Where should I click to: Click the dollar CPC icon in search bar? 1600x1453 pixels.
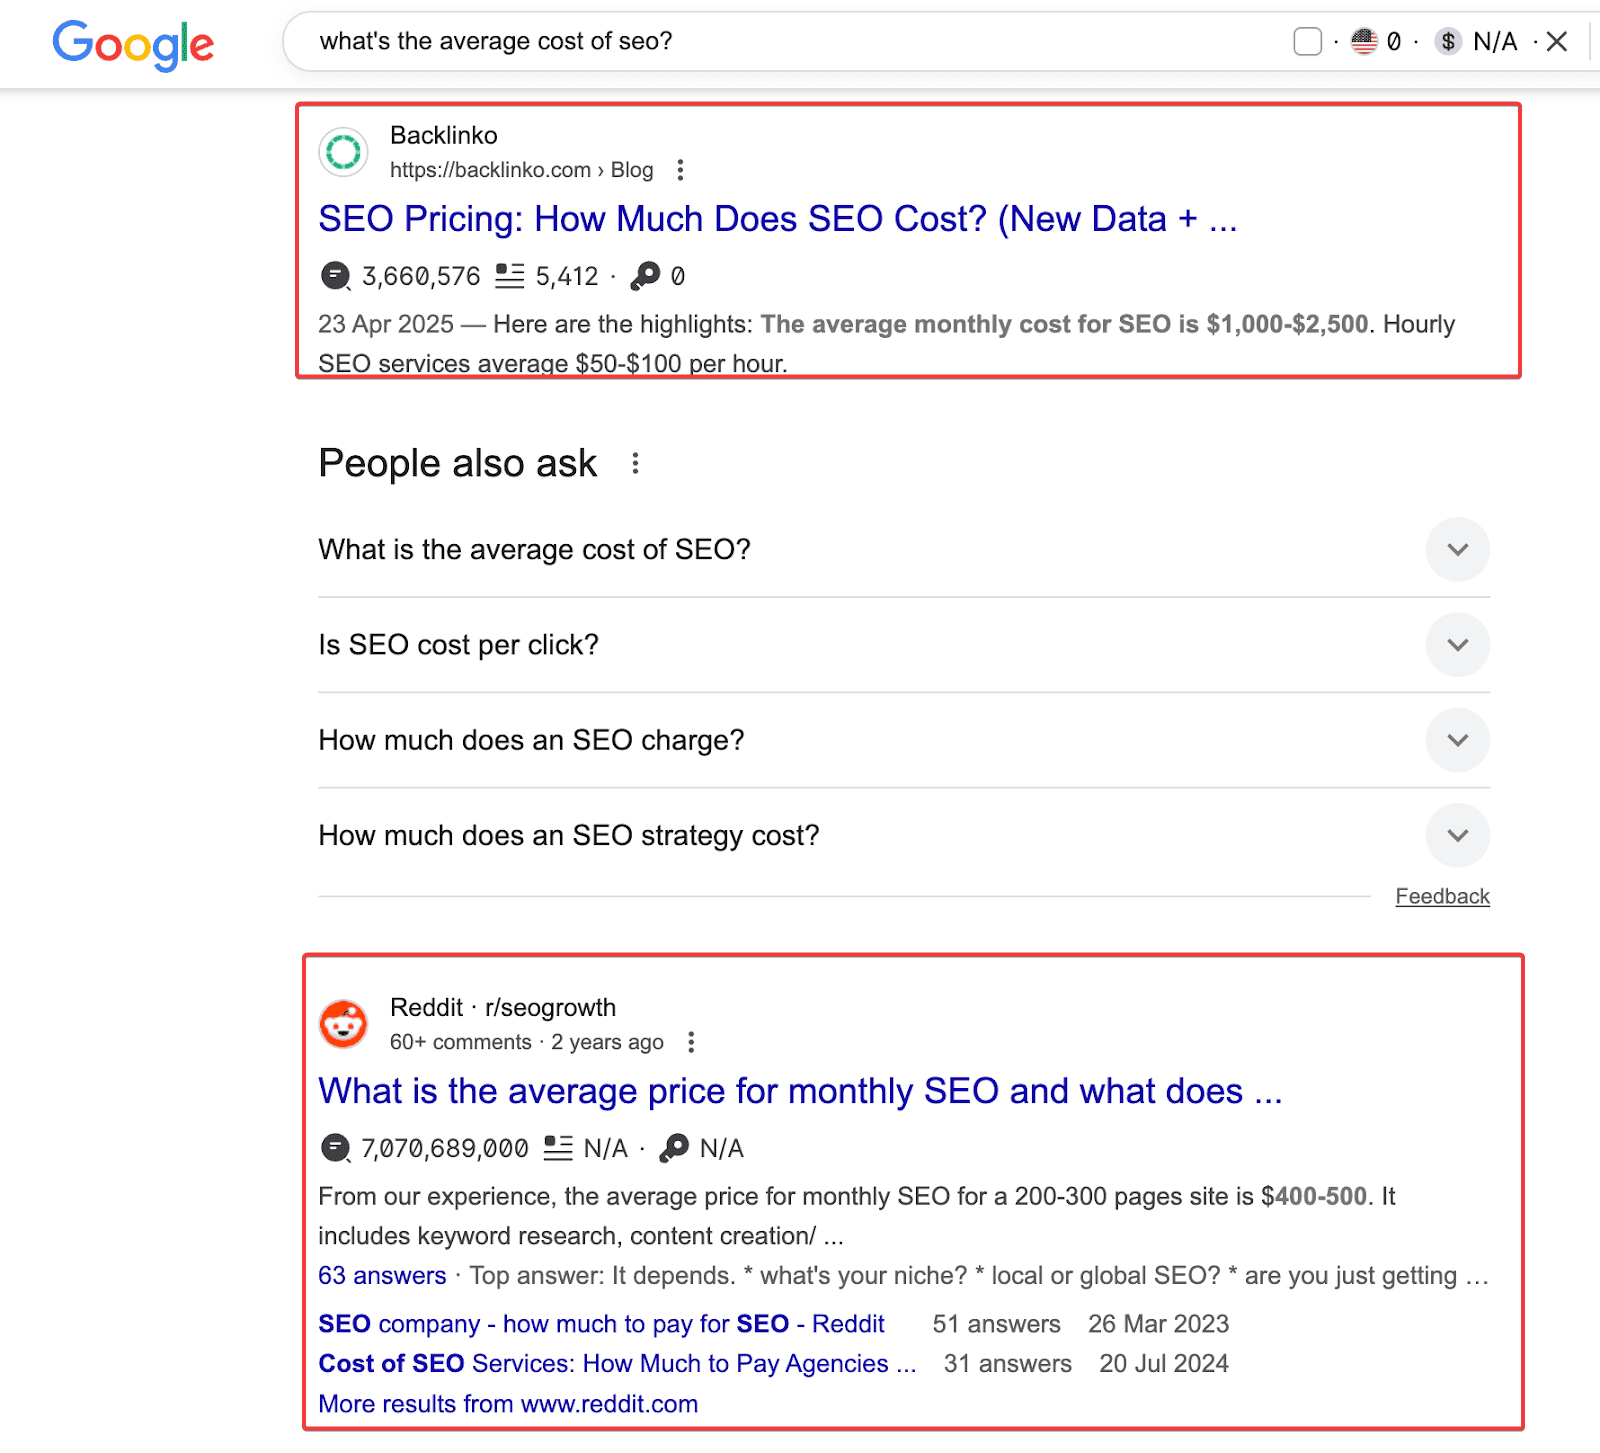pos(1447,41)
